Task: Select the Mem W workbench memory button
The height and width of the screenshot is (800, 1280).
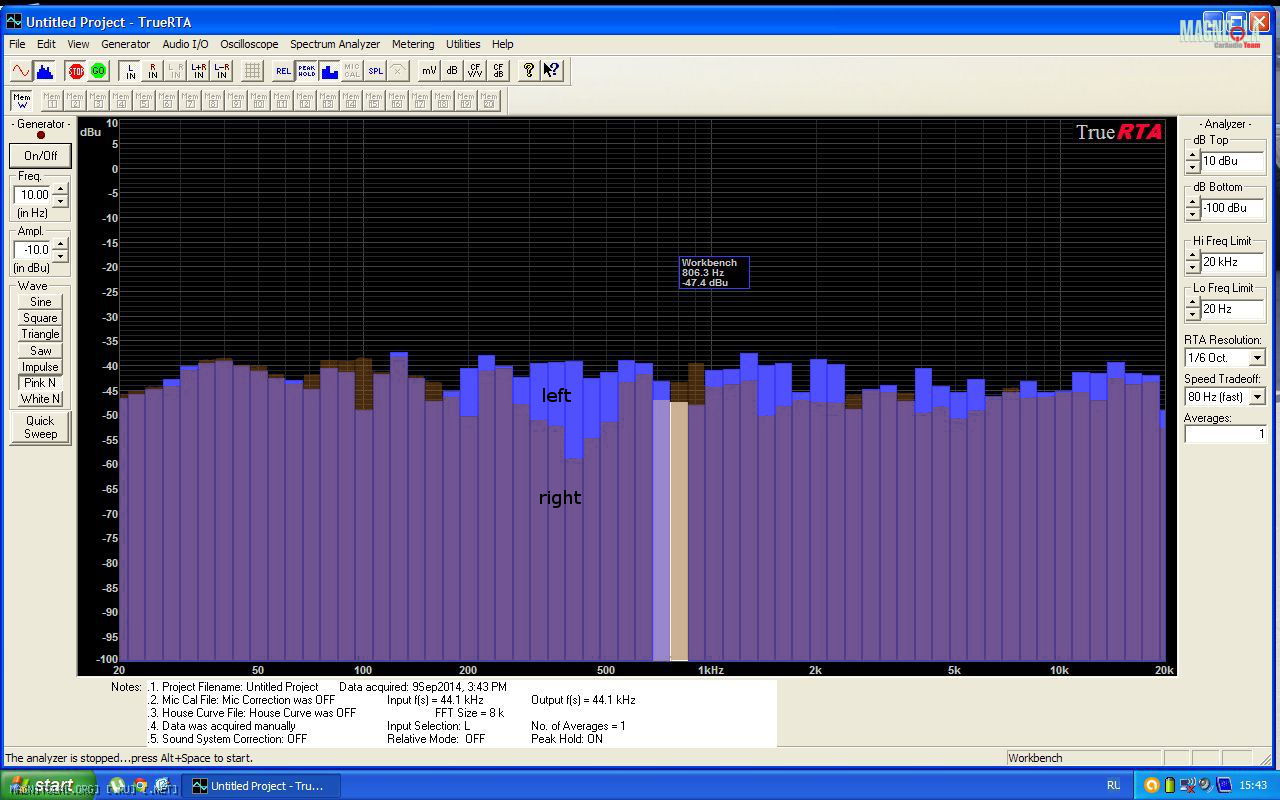Action: (x=21, y=100)
